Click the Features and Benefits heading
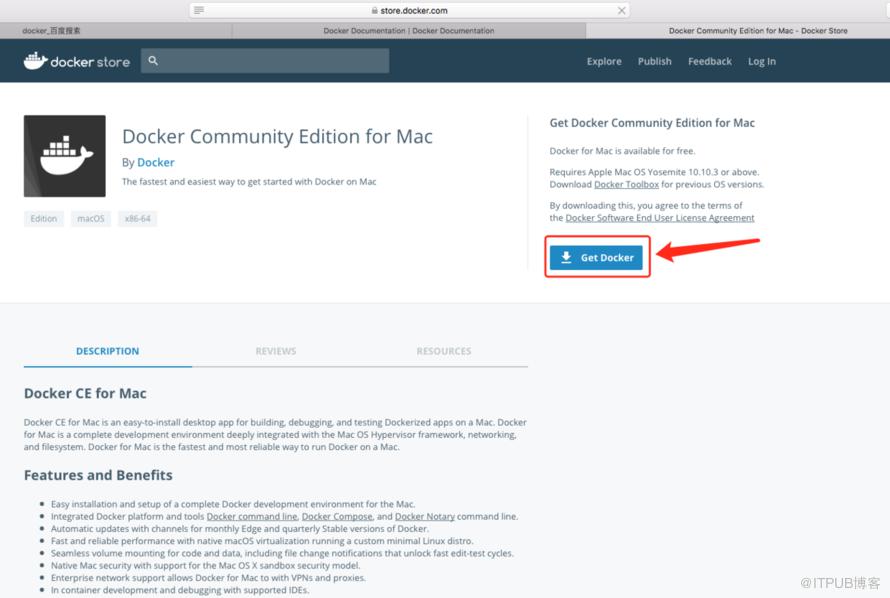The height and width of the screenshot is (598, 890). pyautogui.click(x=98, y=475)
